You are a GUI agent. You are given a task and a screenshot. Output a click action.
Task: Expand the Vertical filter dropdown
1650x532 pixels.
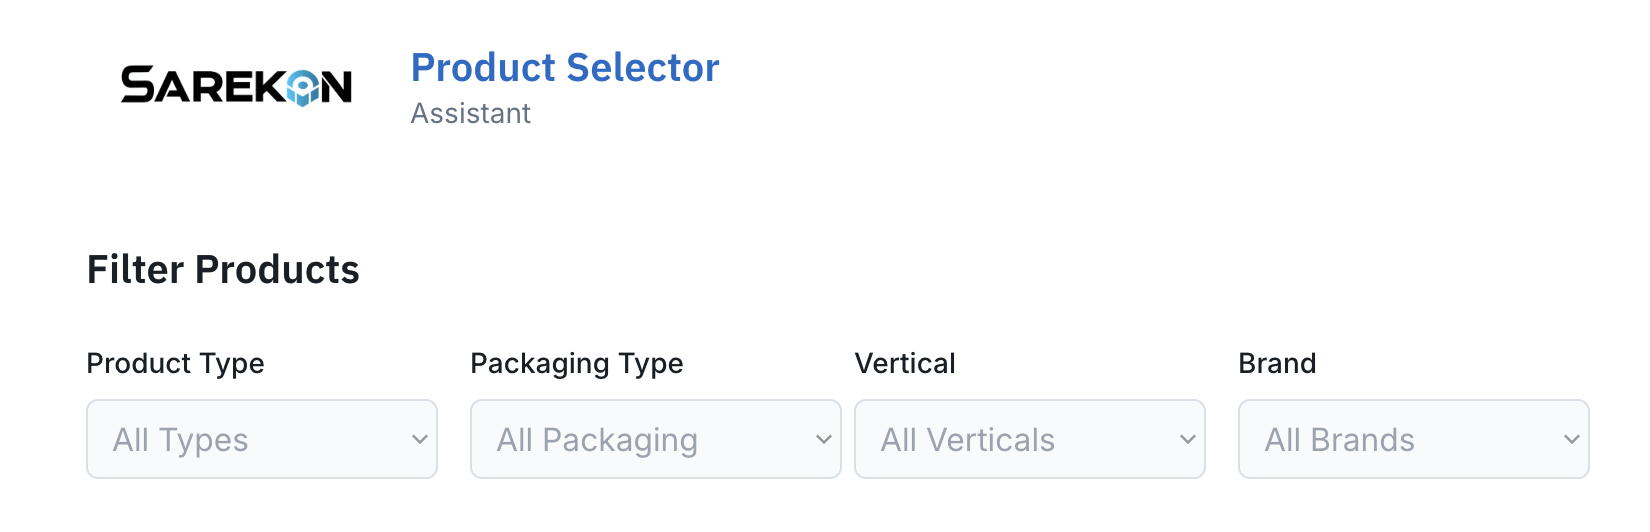coord(1030,439)
